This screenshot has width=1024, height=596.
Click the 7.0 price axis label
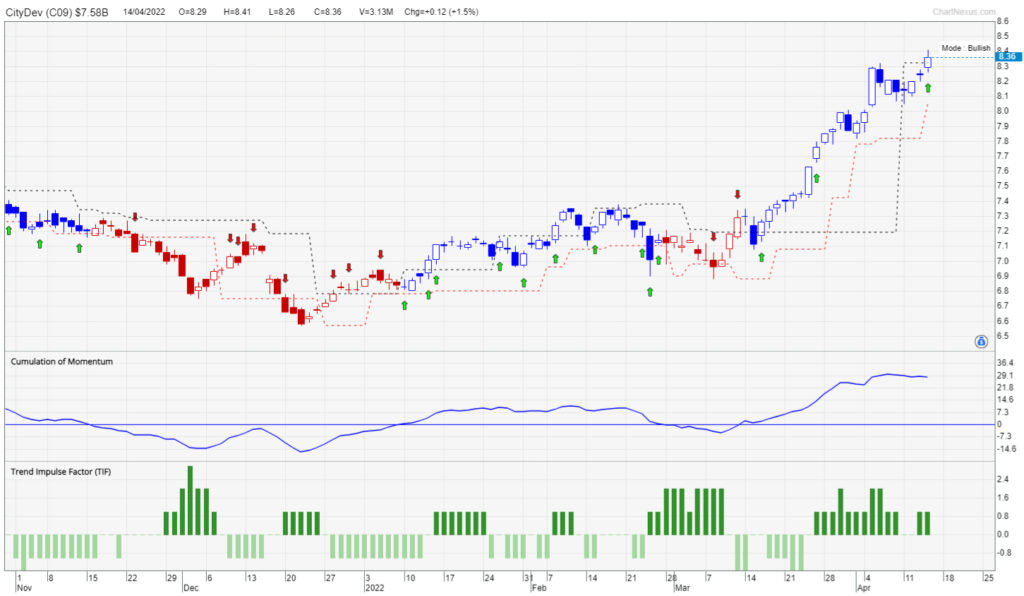pyautogui.click(x=1003, y=260)
